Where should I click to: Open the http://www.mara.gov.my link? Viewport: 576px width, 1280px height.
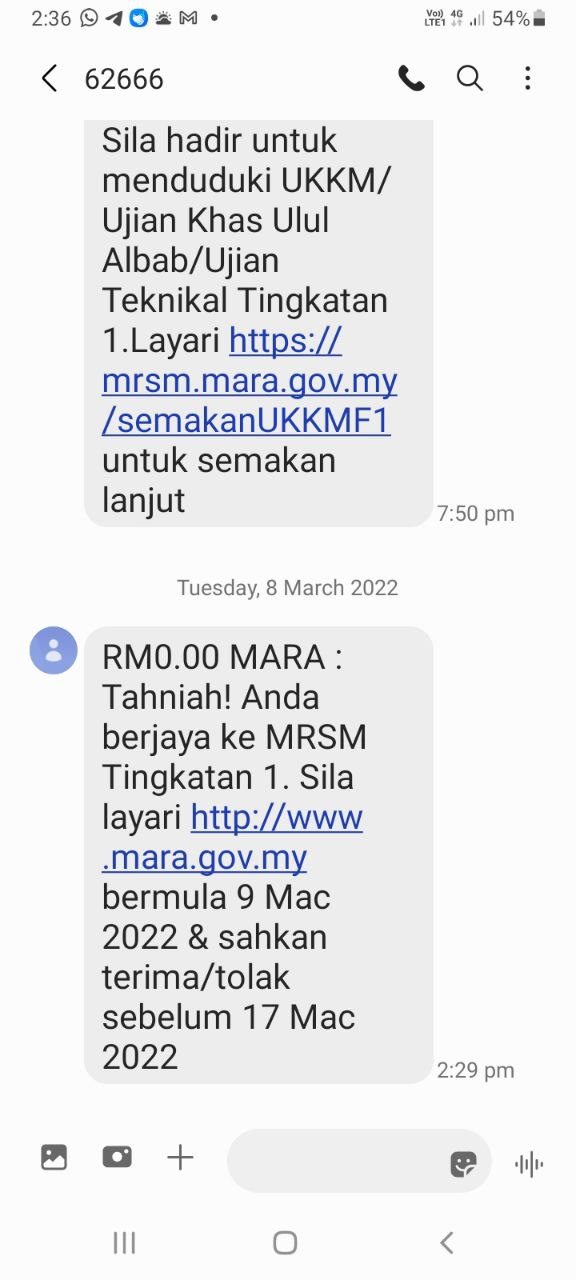click(233, 837)
